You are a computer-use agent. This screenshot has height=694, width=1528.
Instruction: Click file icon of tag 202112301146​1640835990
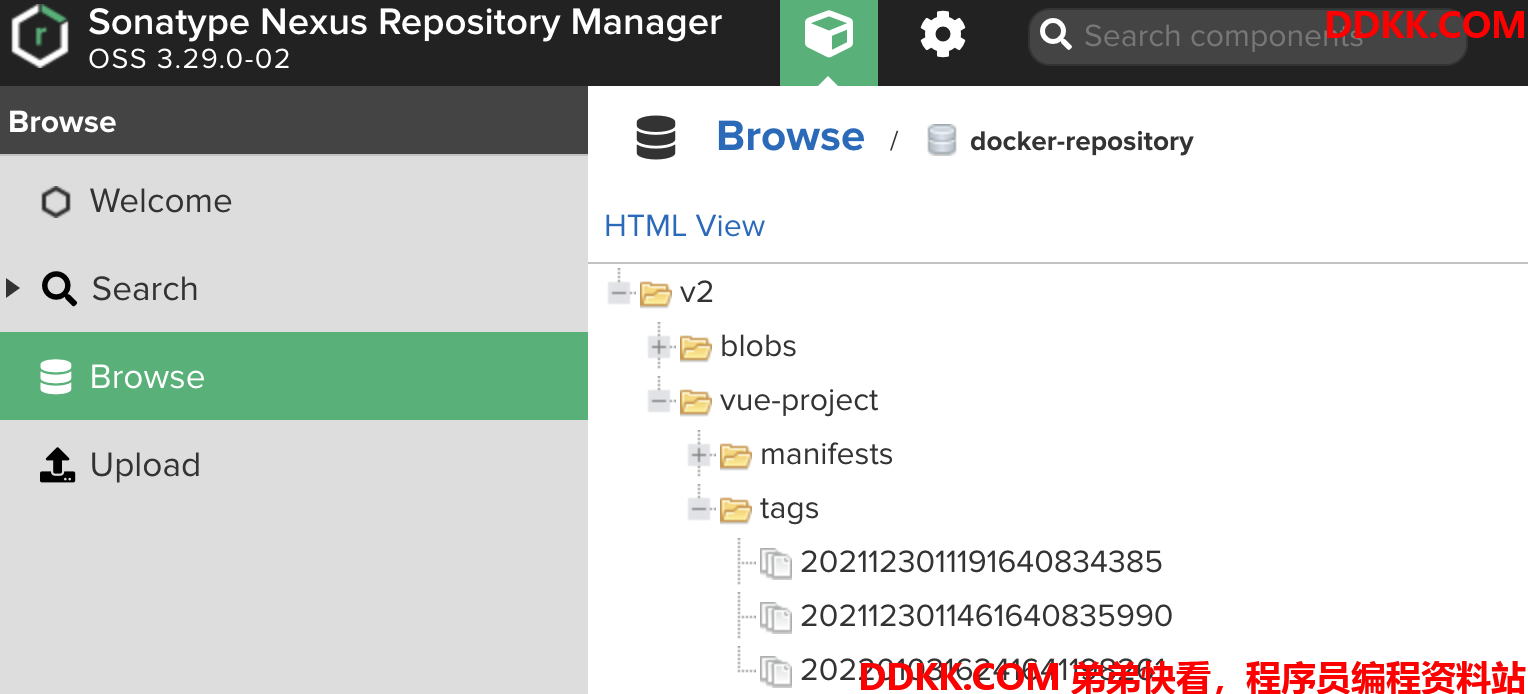coord(776,617)
